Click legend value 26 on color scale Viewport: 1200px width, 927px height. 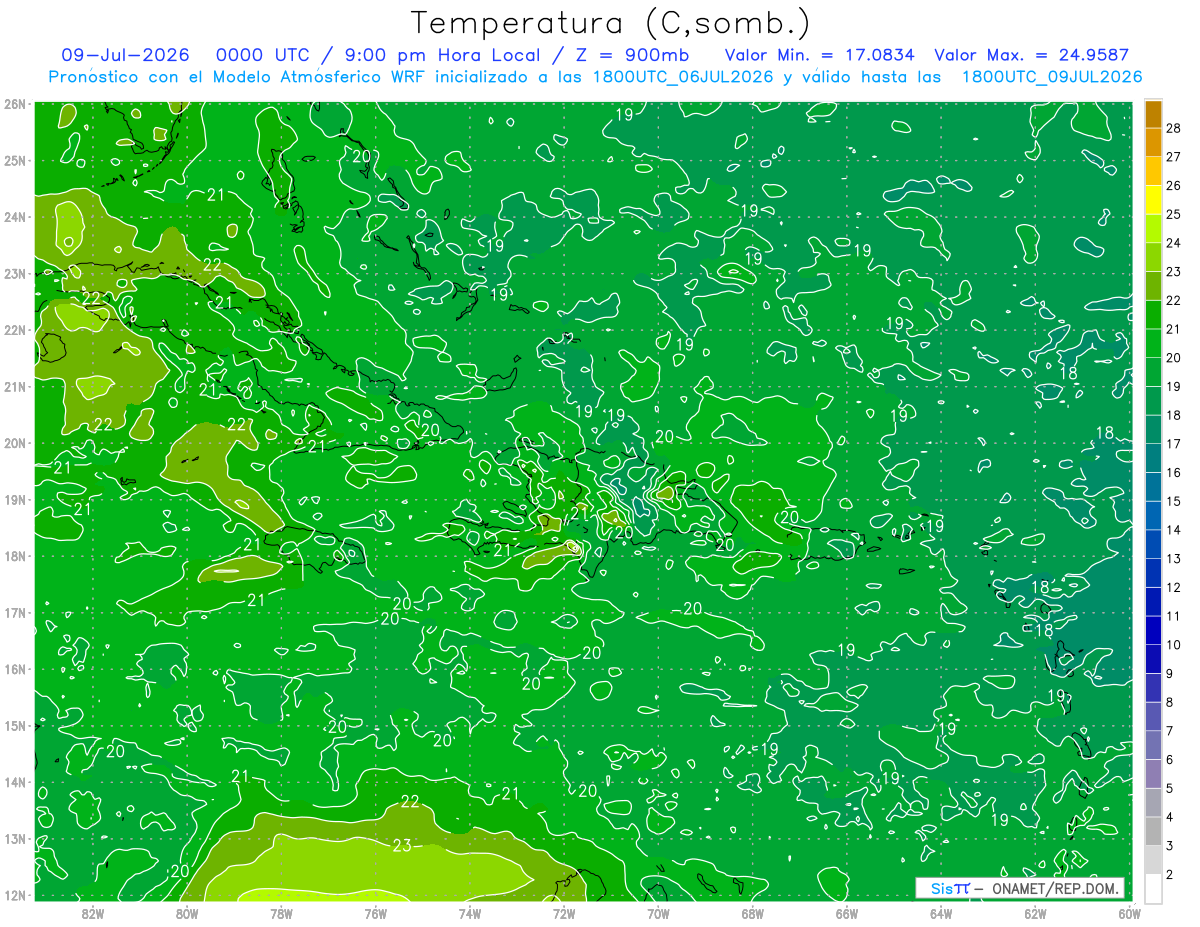[1173, 185]
